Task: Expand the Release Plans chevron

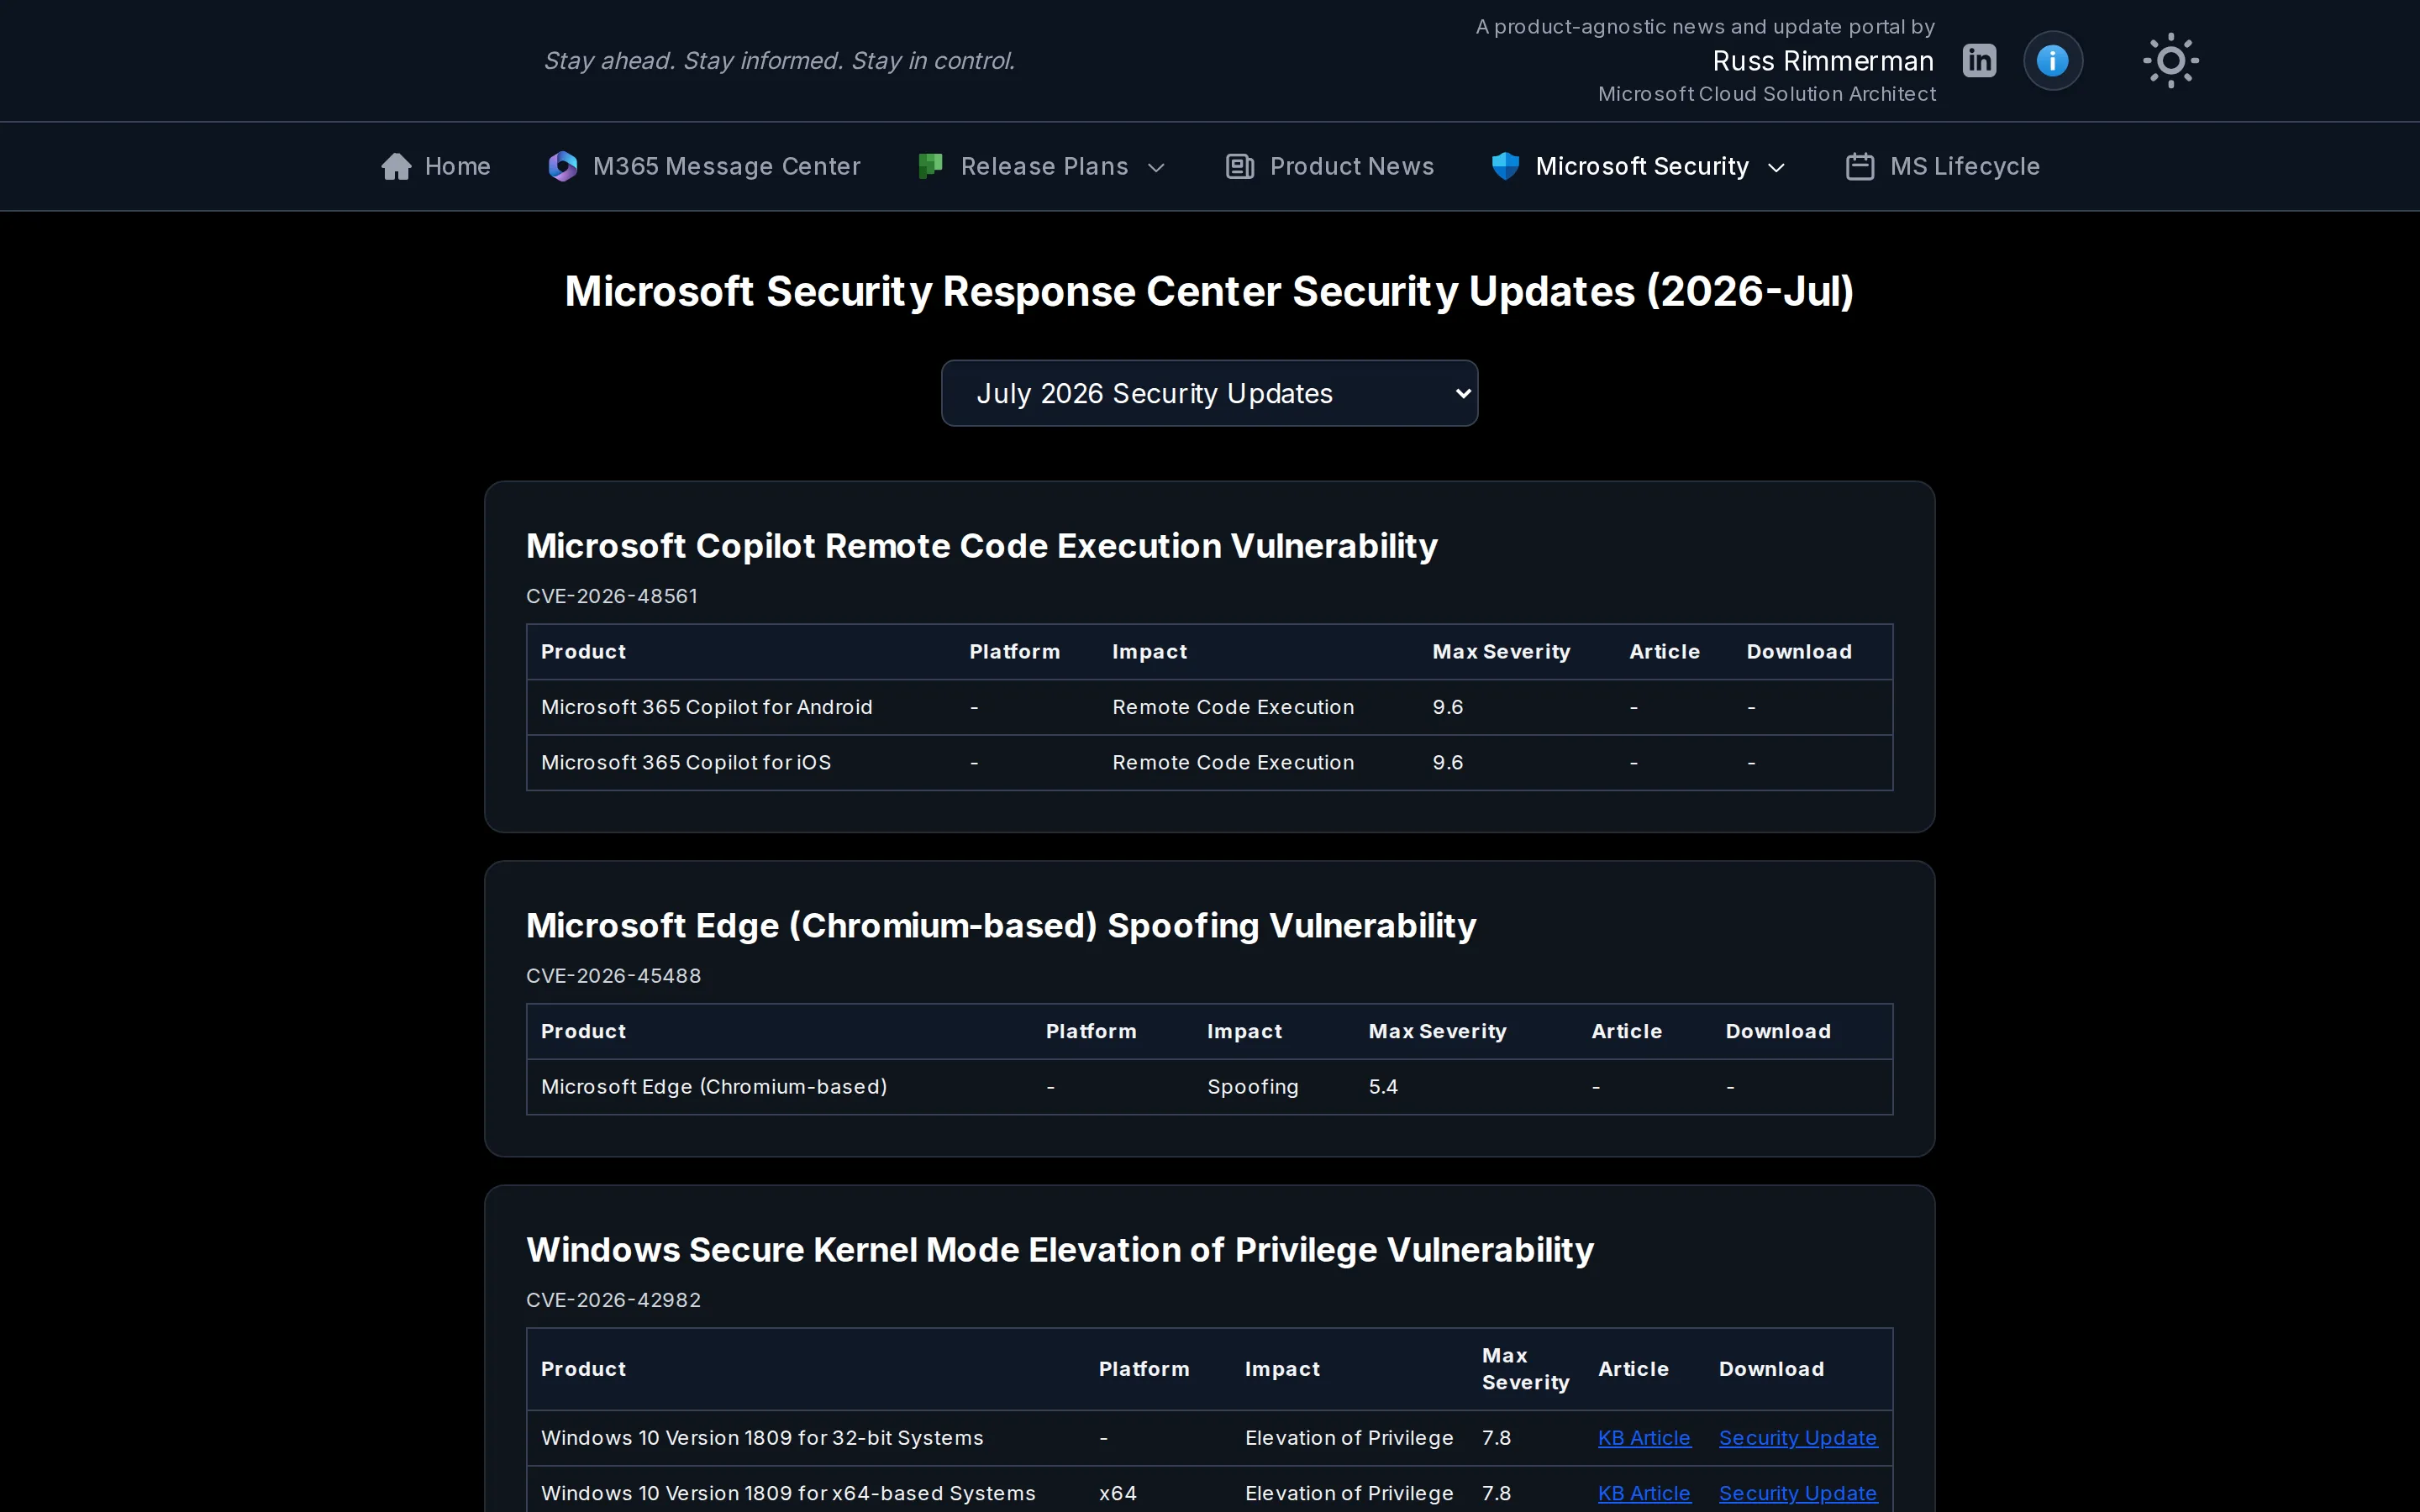Action: point(1157,167)
